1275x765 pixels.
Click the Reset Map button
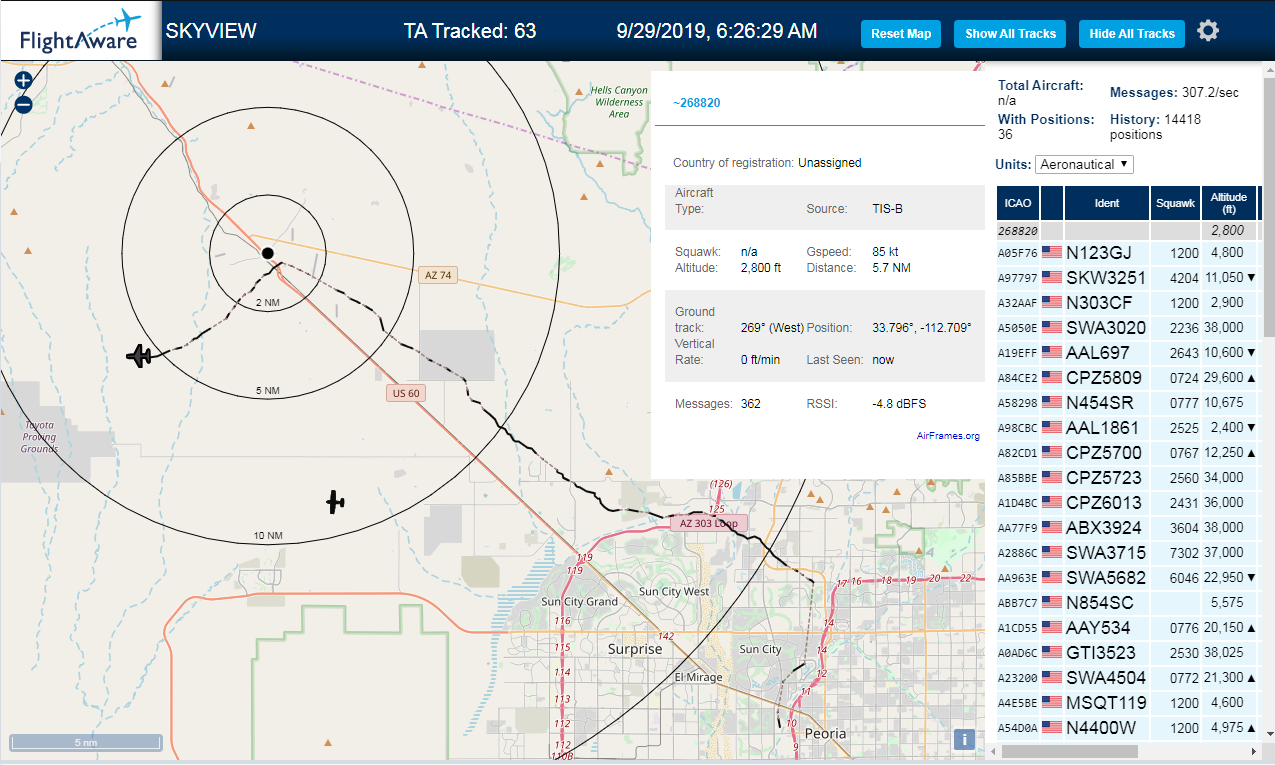click(x=901, y=33)
